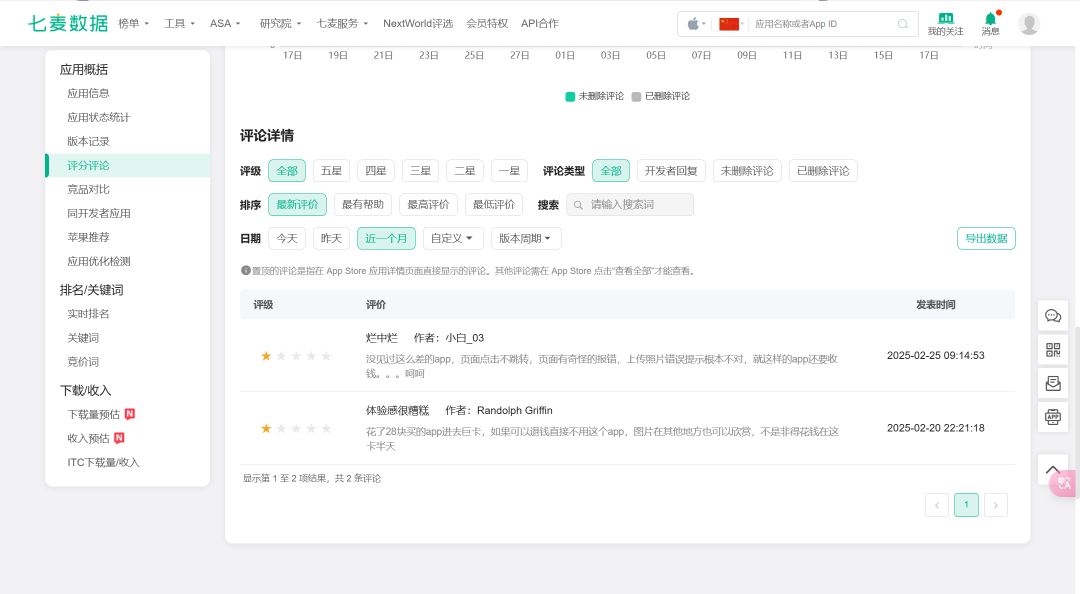Select the China flag region selector
This screenshot has height=594, width=1080.
click(x=730, y=24)
